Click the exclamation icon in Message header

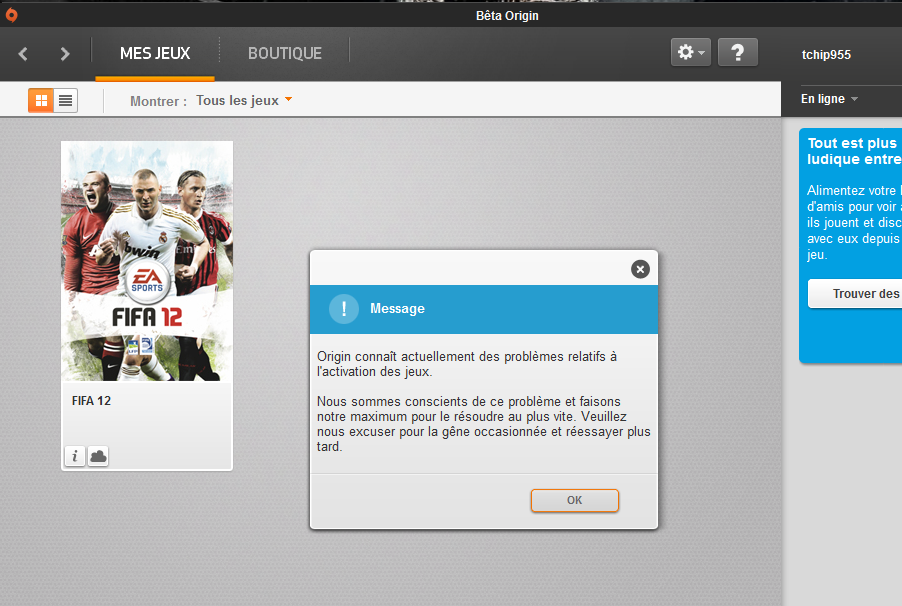343,309
